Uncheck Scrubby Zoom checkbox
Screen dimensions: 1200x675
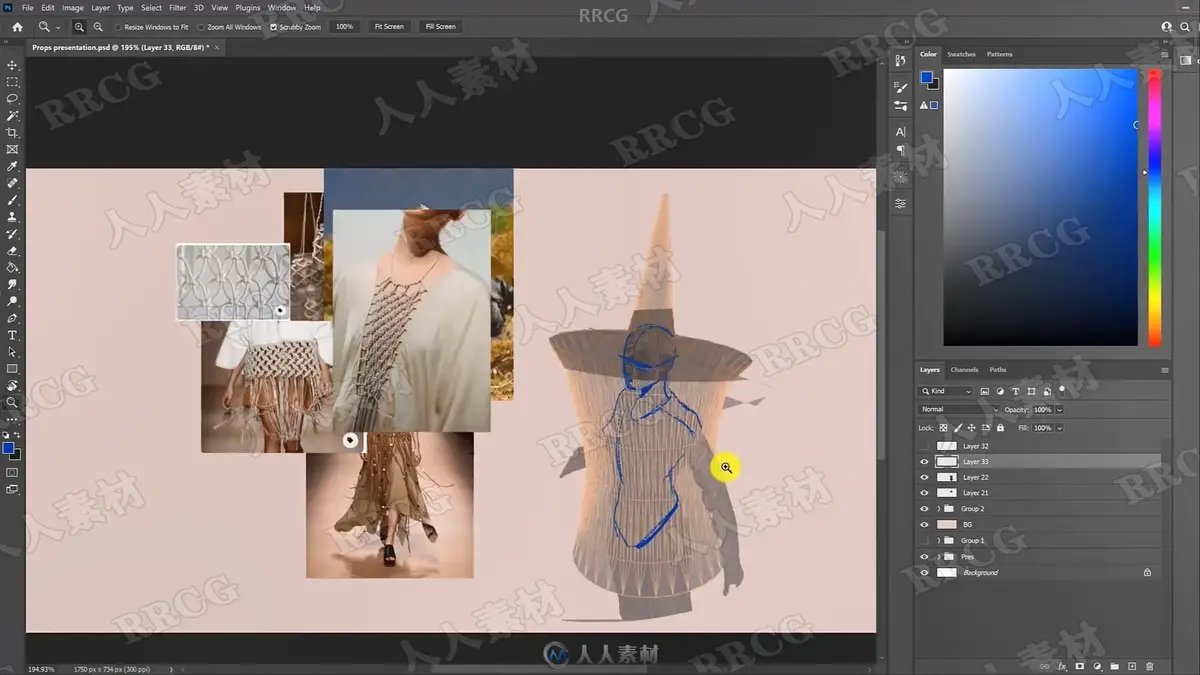click(x=274, y=27)
